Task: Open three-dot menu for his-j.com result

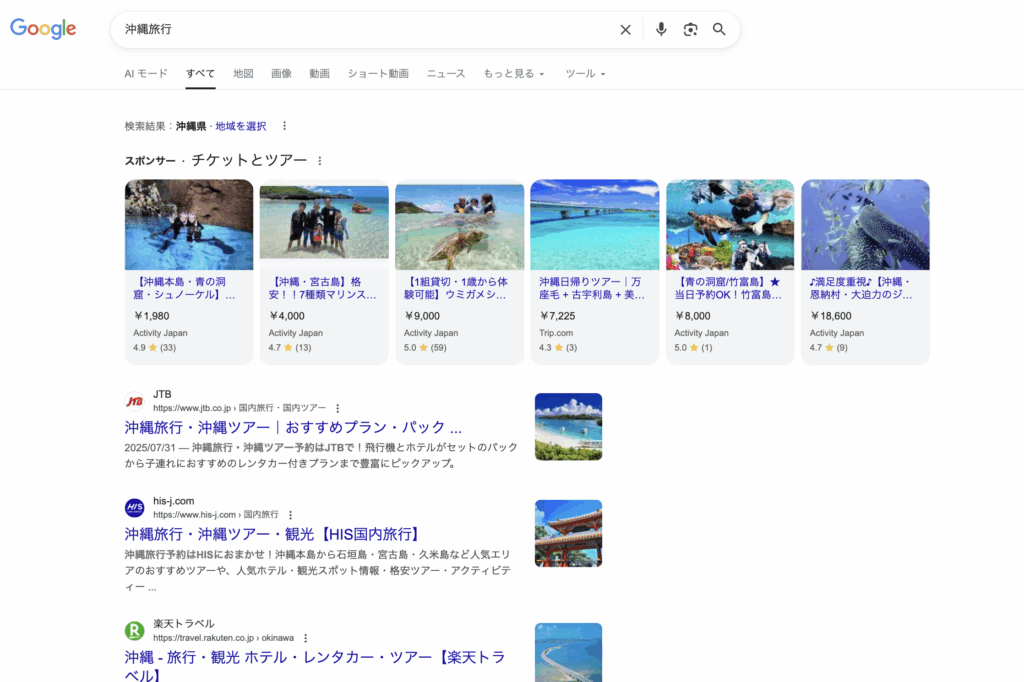Action: (290, 515)
